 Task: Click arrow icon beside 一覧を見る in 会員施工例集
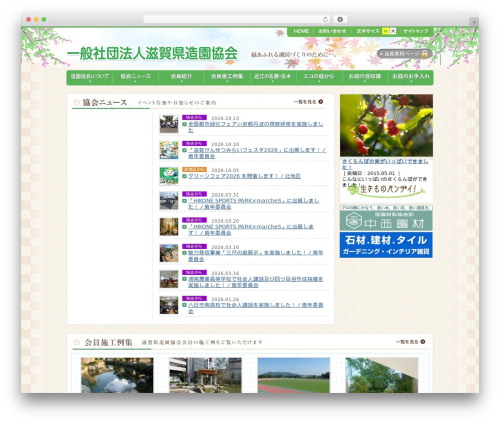pyautogui.click(x=423, y=341)
